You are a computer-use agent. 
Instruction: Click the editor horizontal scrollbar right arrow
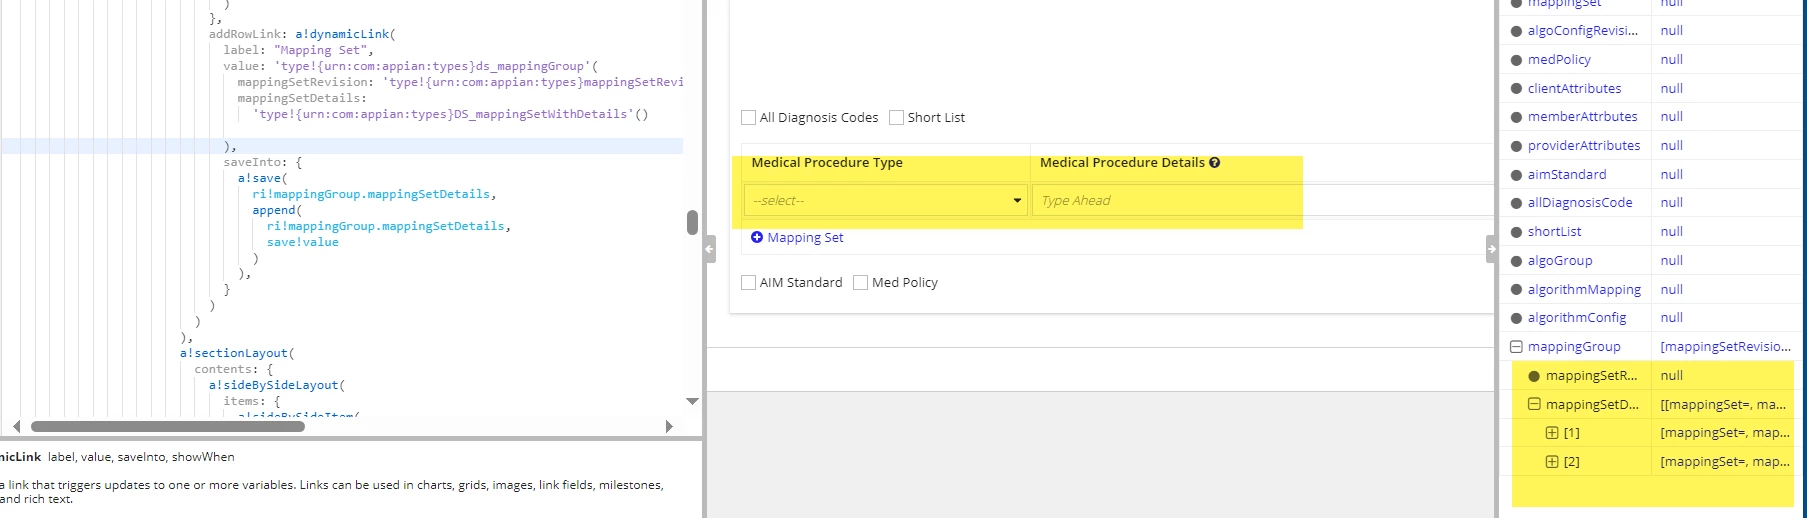click(x=669, y=426)
